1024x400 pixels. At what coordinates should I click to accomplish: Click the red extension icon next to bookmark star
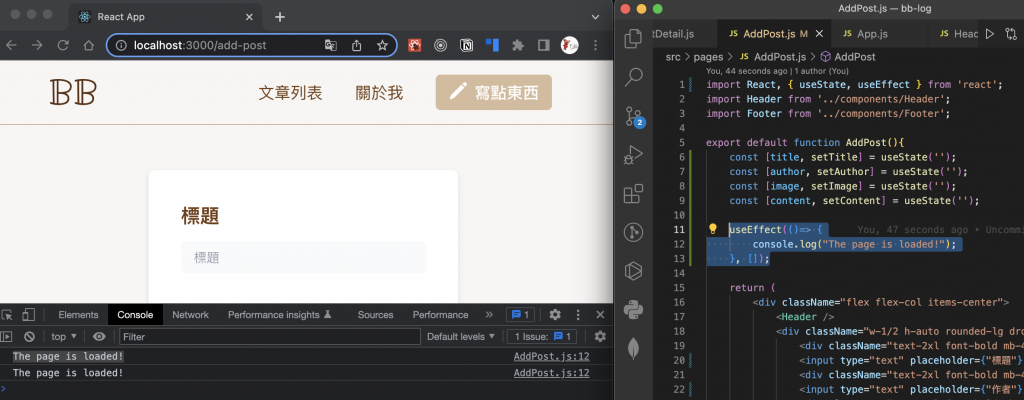[415, 45]
